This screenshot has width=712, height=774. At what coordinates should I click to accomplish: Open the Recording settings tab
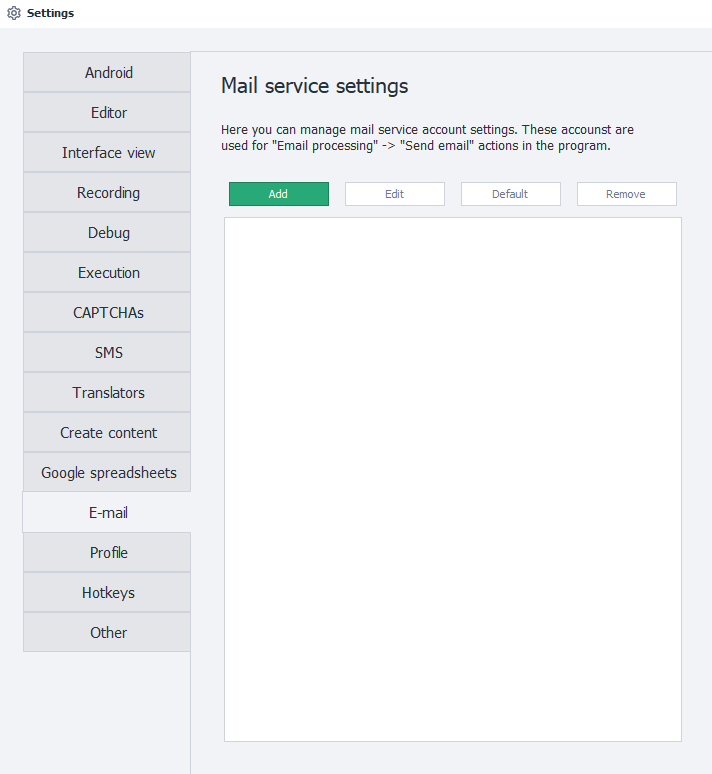[x=108, y=193]
